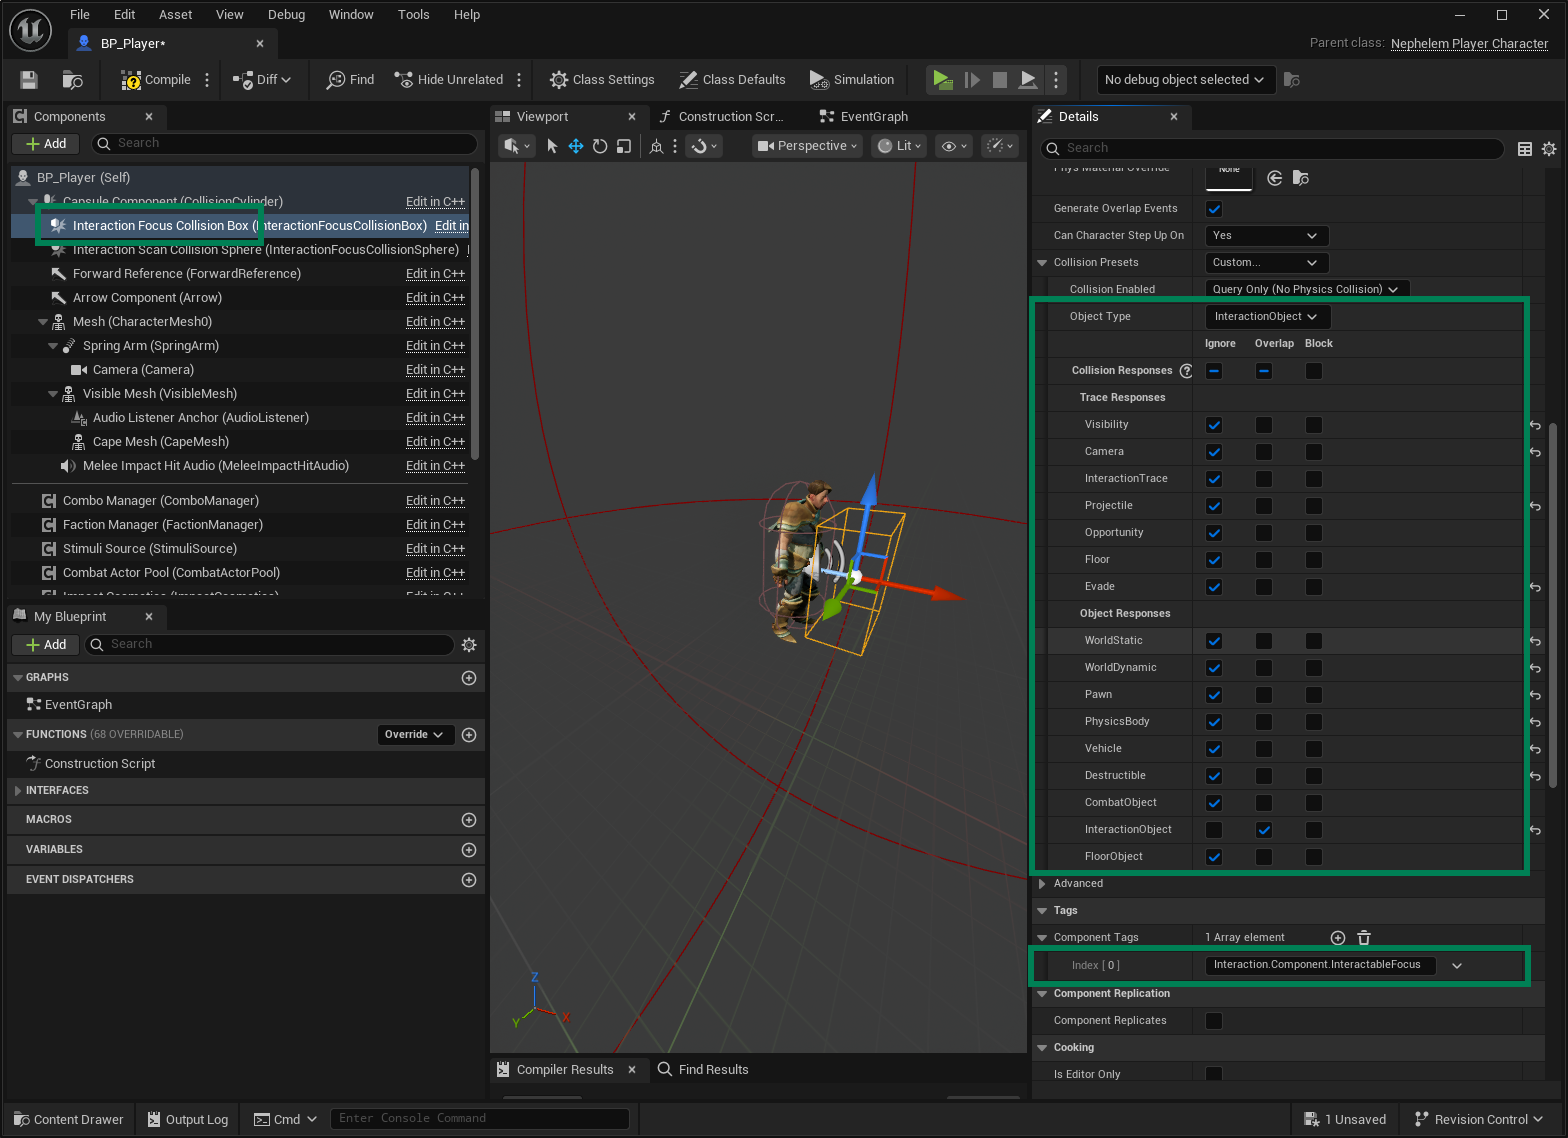This screenshot has width=1568, height=1138.
Task: Add a new graph with plus icon
Action: 469,678
